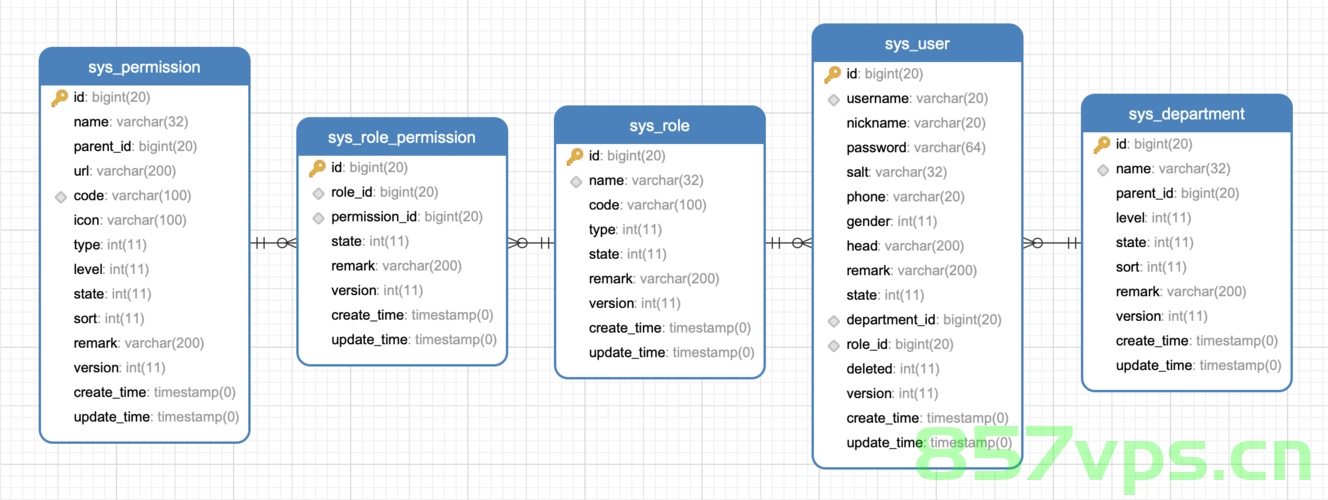
Task: Click the diamond icon beside role_id in sys_role_permission
Action: (x=318, y=192)
